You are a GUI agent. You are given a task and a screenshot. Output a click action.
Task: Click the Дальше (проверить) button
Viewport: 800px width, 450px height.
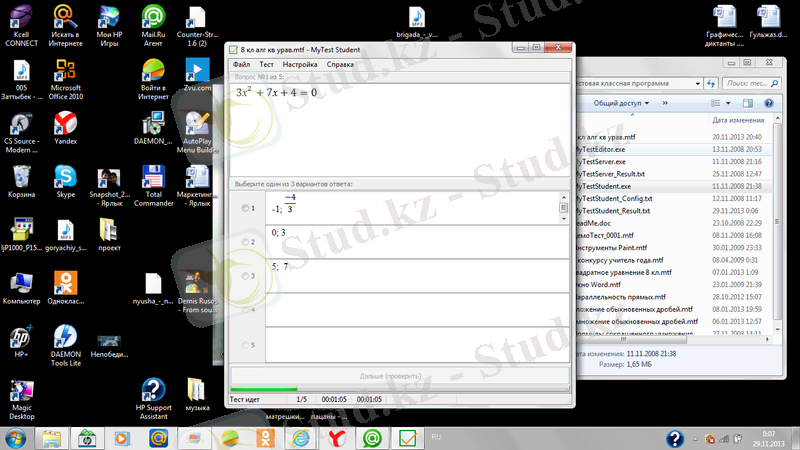(x=400, y=377)
